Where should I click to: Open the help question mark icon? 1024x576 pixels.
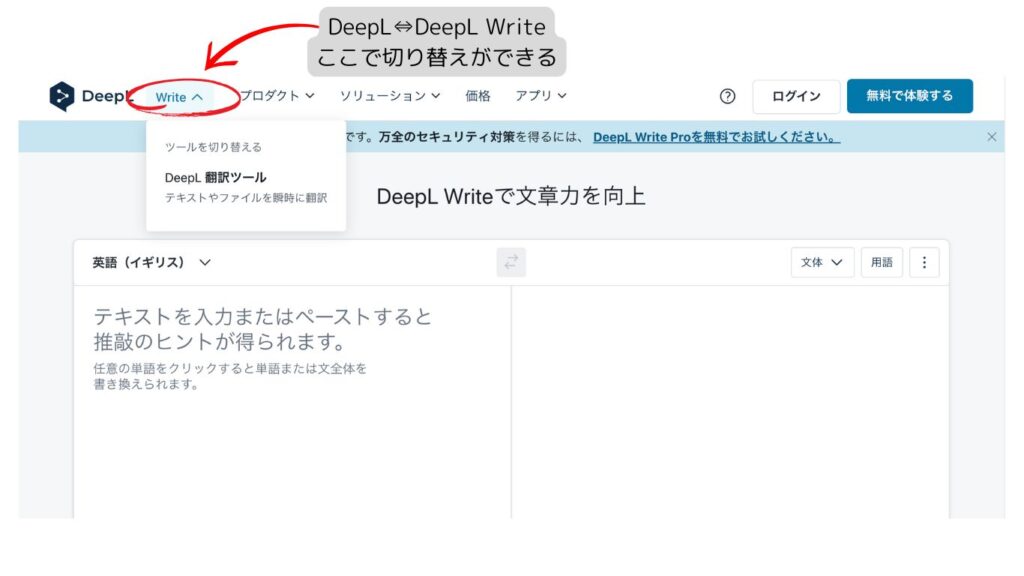[728, 97]
